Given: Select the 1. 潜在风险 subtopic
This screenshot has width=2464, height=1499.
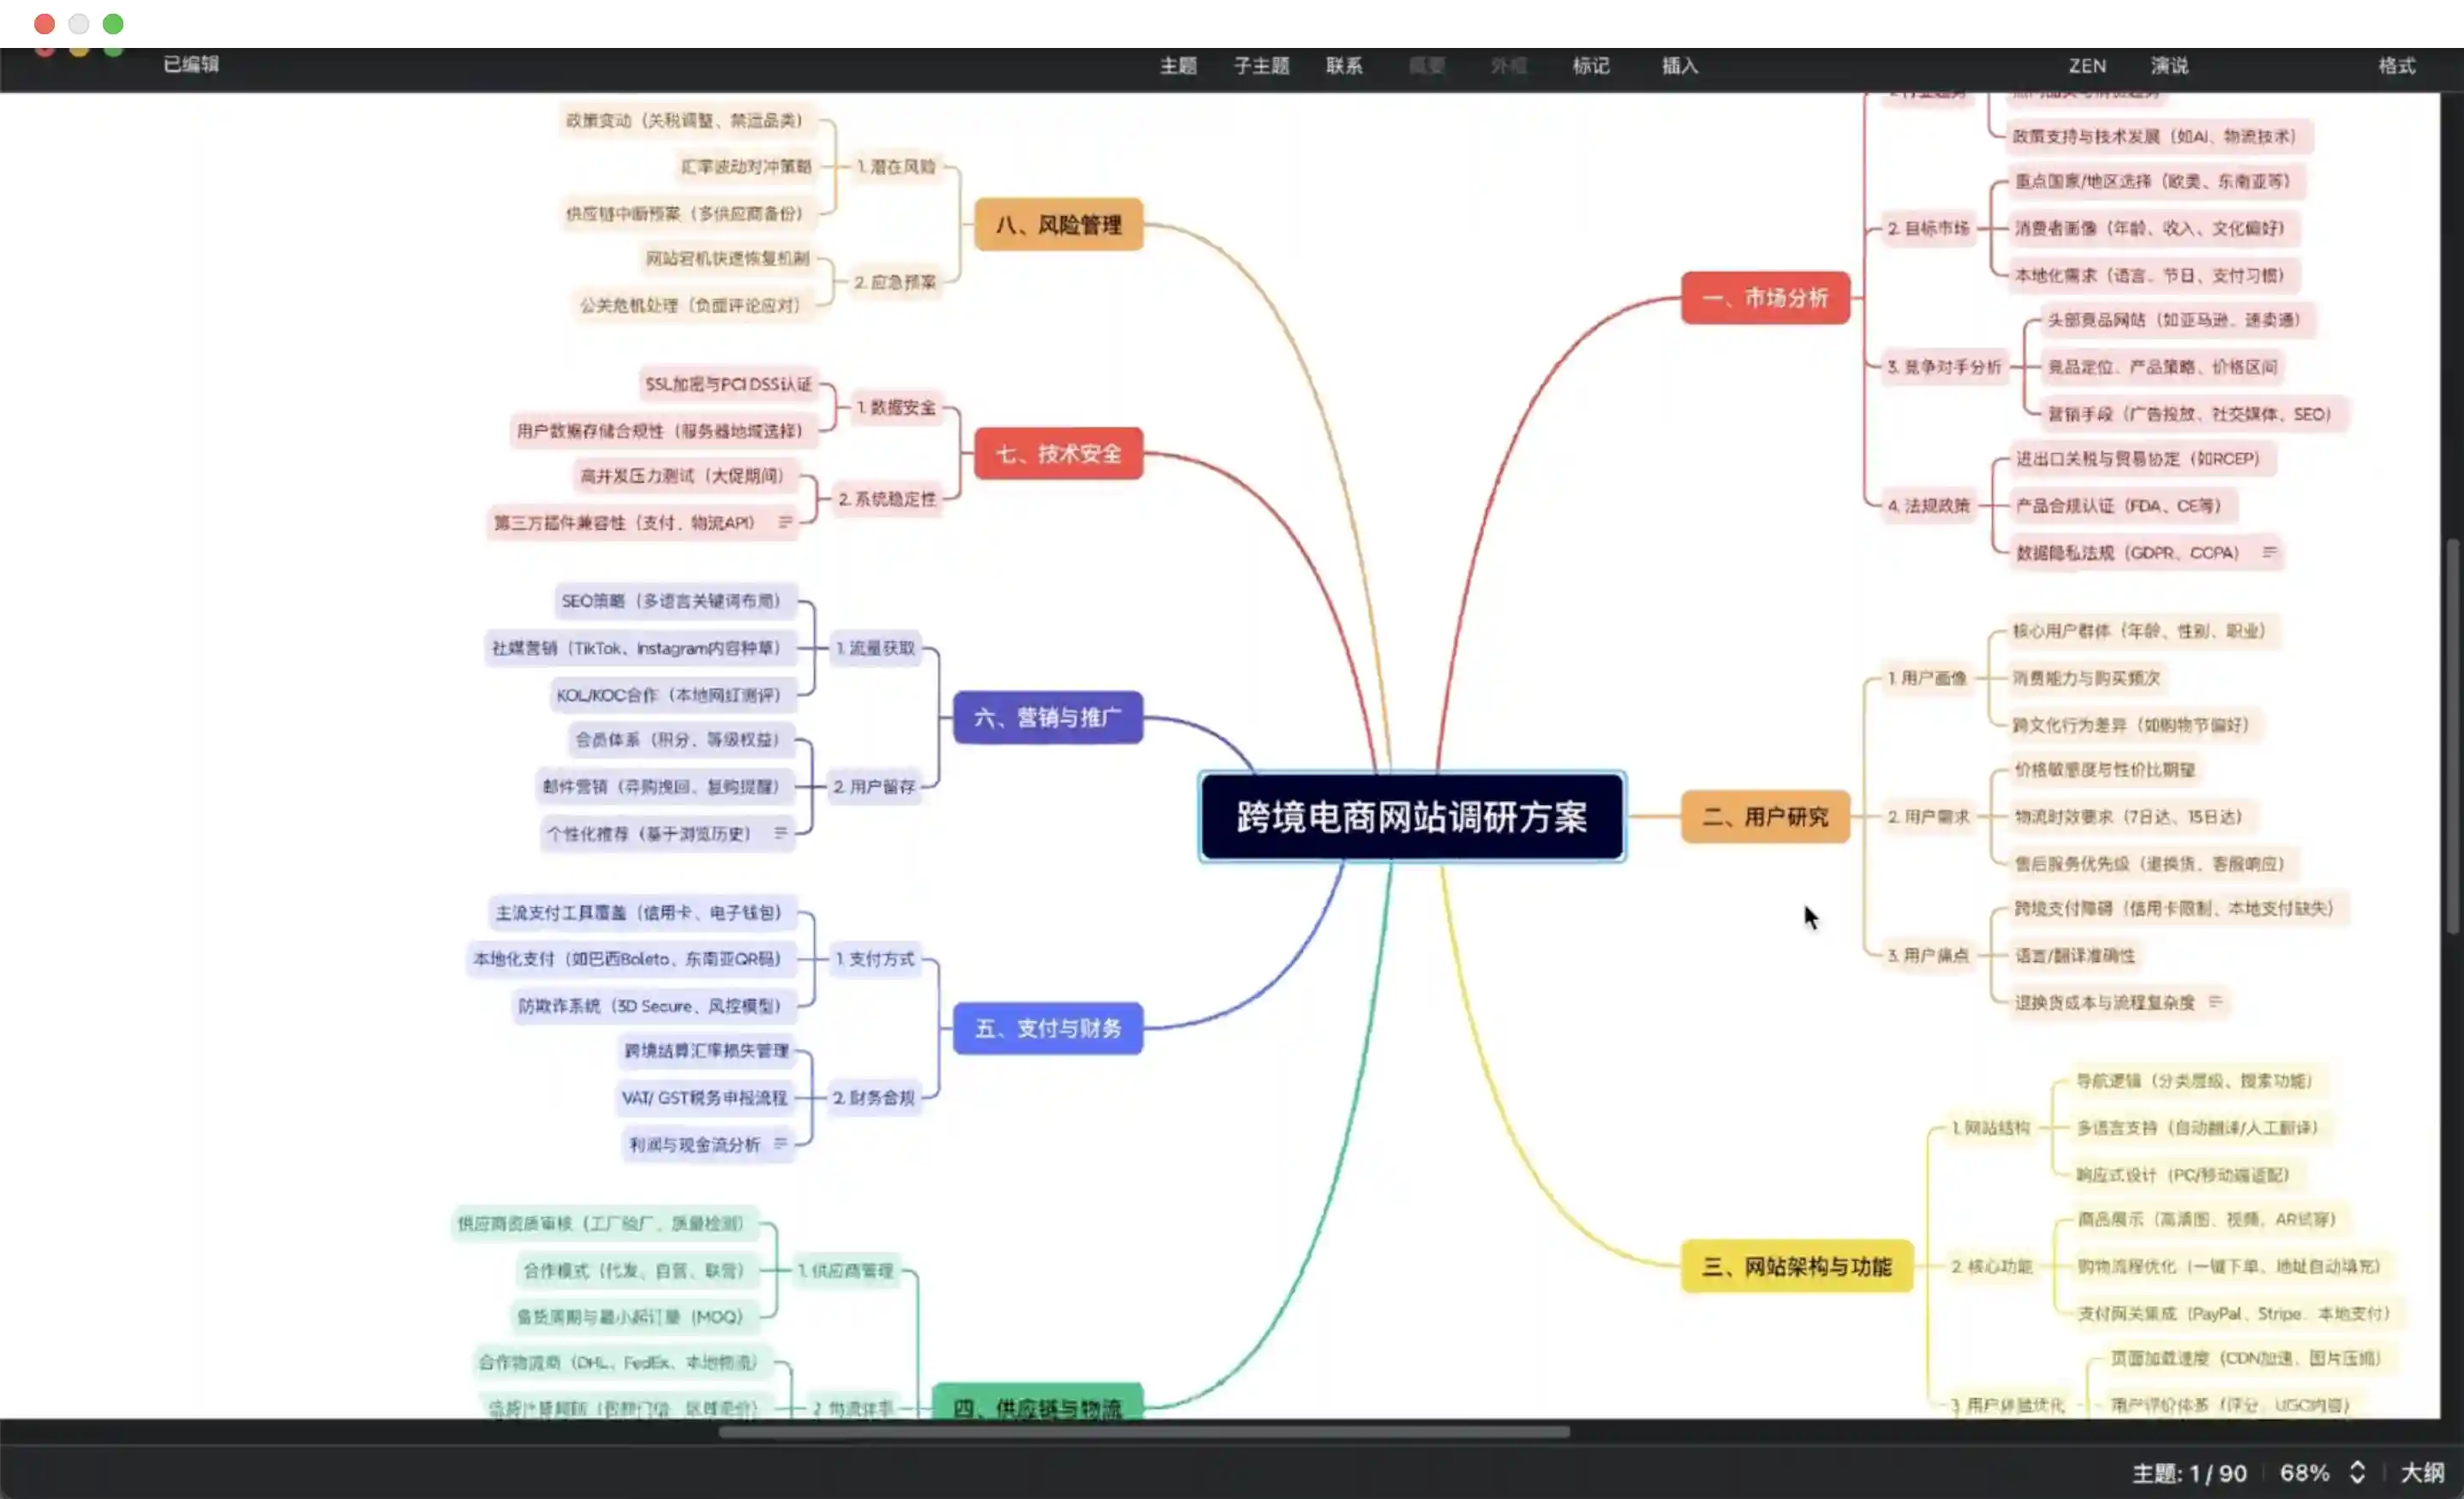Looking at the screenshot, I should (897, 166).
